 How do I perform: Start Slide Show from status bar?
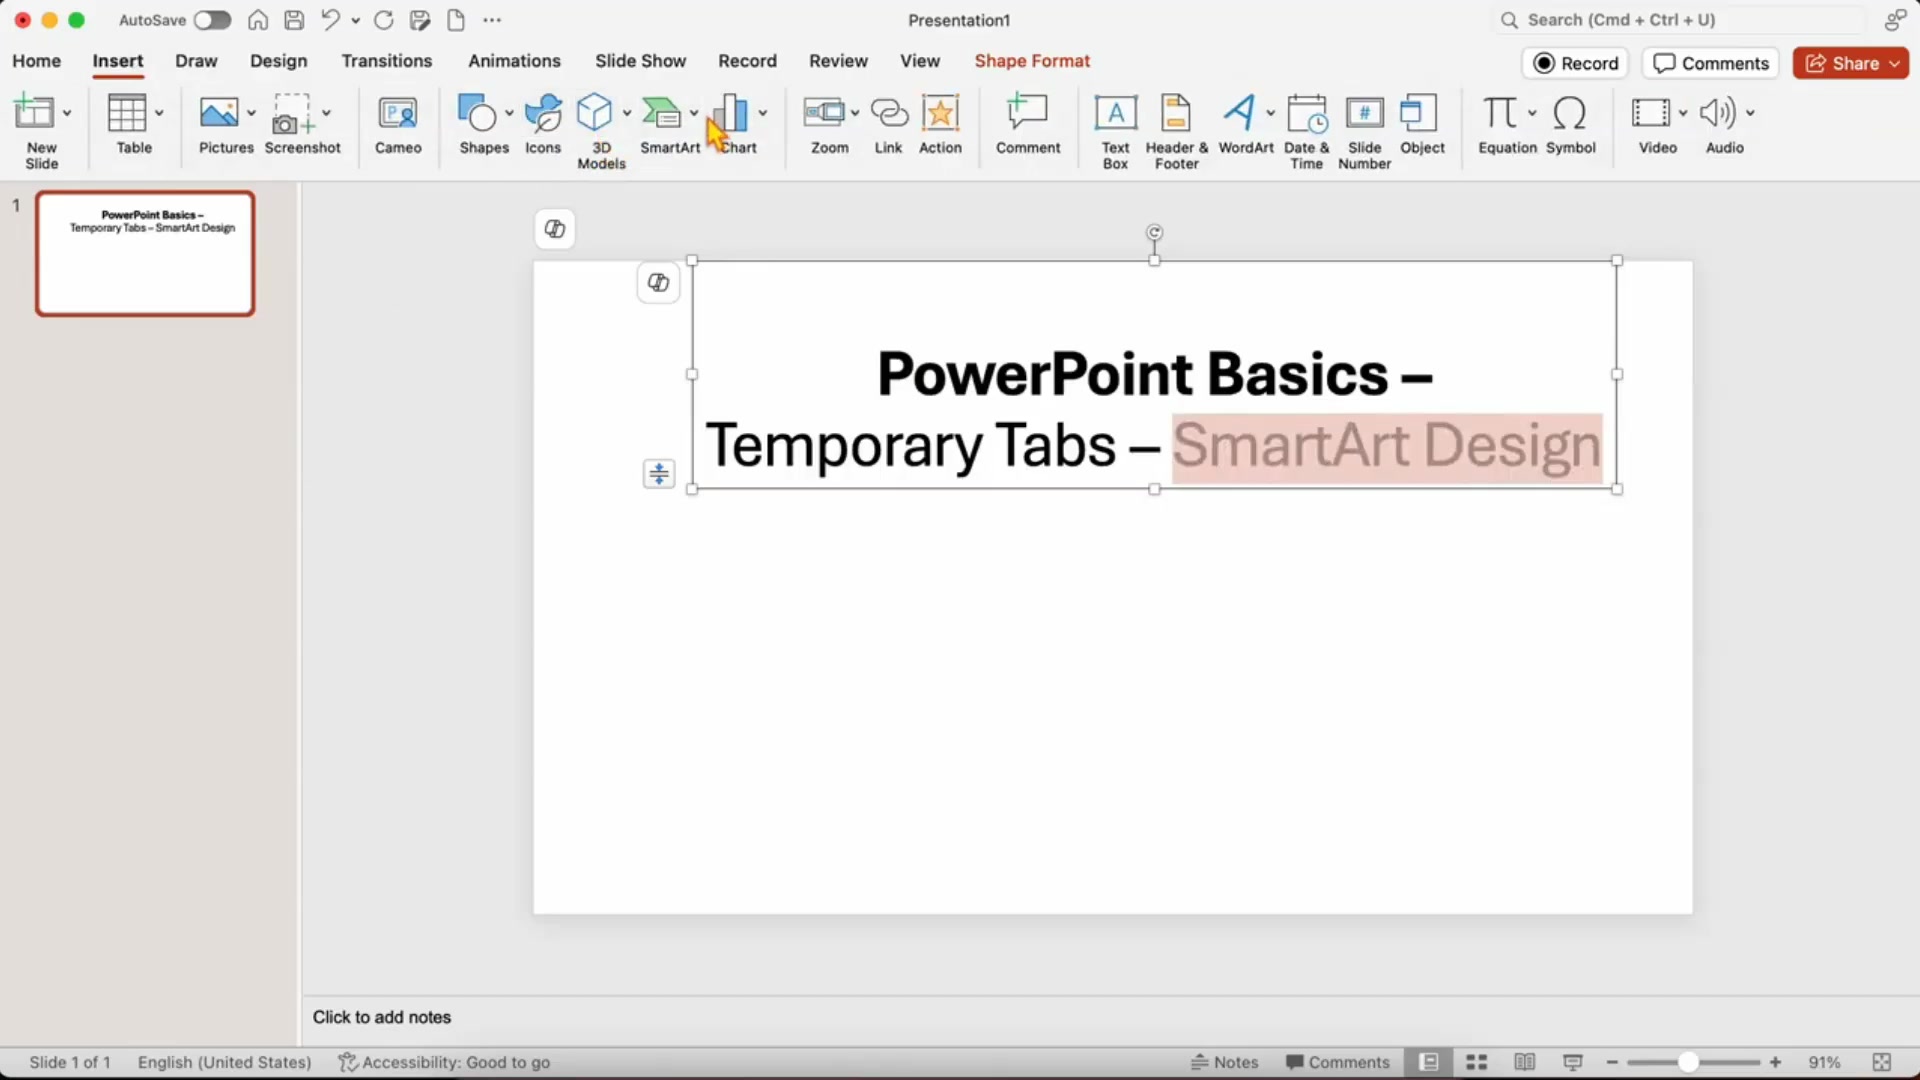1572,1062
